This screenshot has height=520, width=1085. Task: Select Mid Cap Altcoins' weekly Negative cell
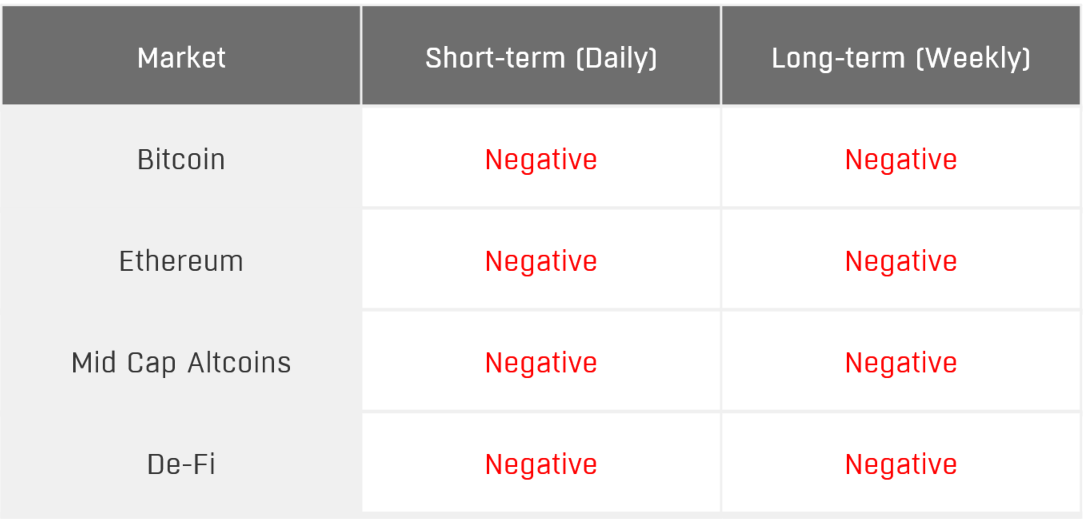[x=901, y=363]
